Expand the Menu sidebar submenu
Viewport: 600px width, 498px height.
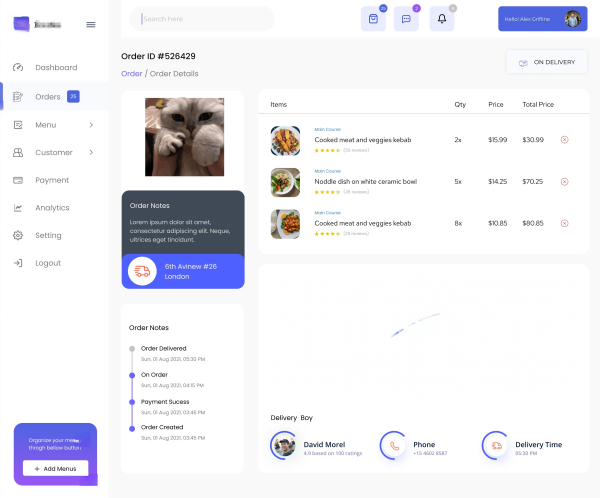pos(91,125)
